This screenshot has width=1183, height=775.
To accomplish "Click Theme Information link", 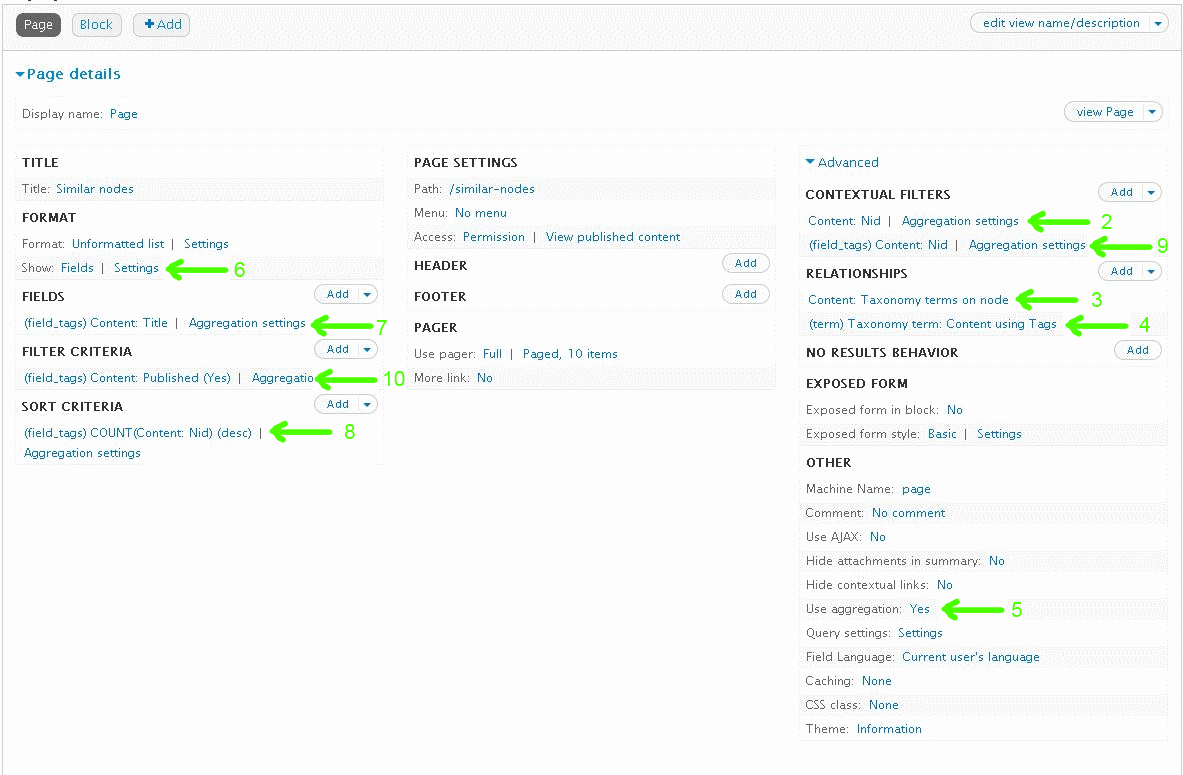I will tap(889, 730).
